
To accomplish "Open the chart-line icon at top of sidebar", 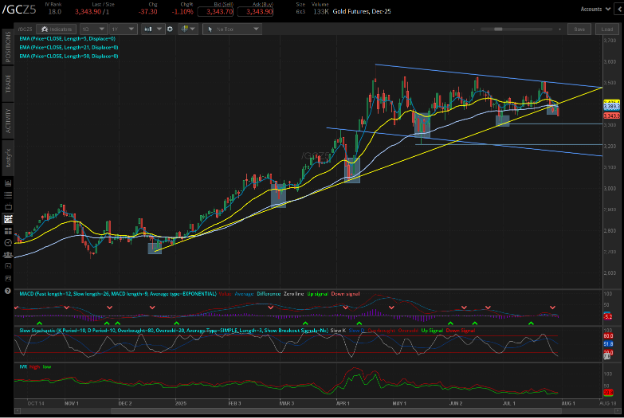I will click(8, 184).
